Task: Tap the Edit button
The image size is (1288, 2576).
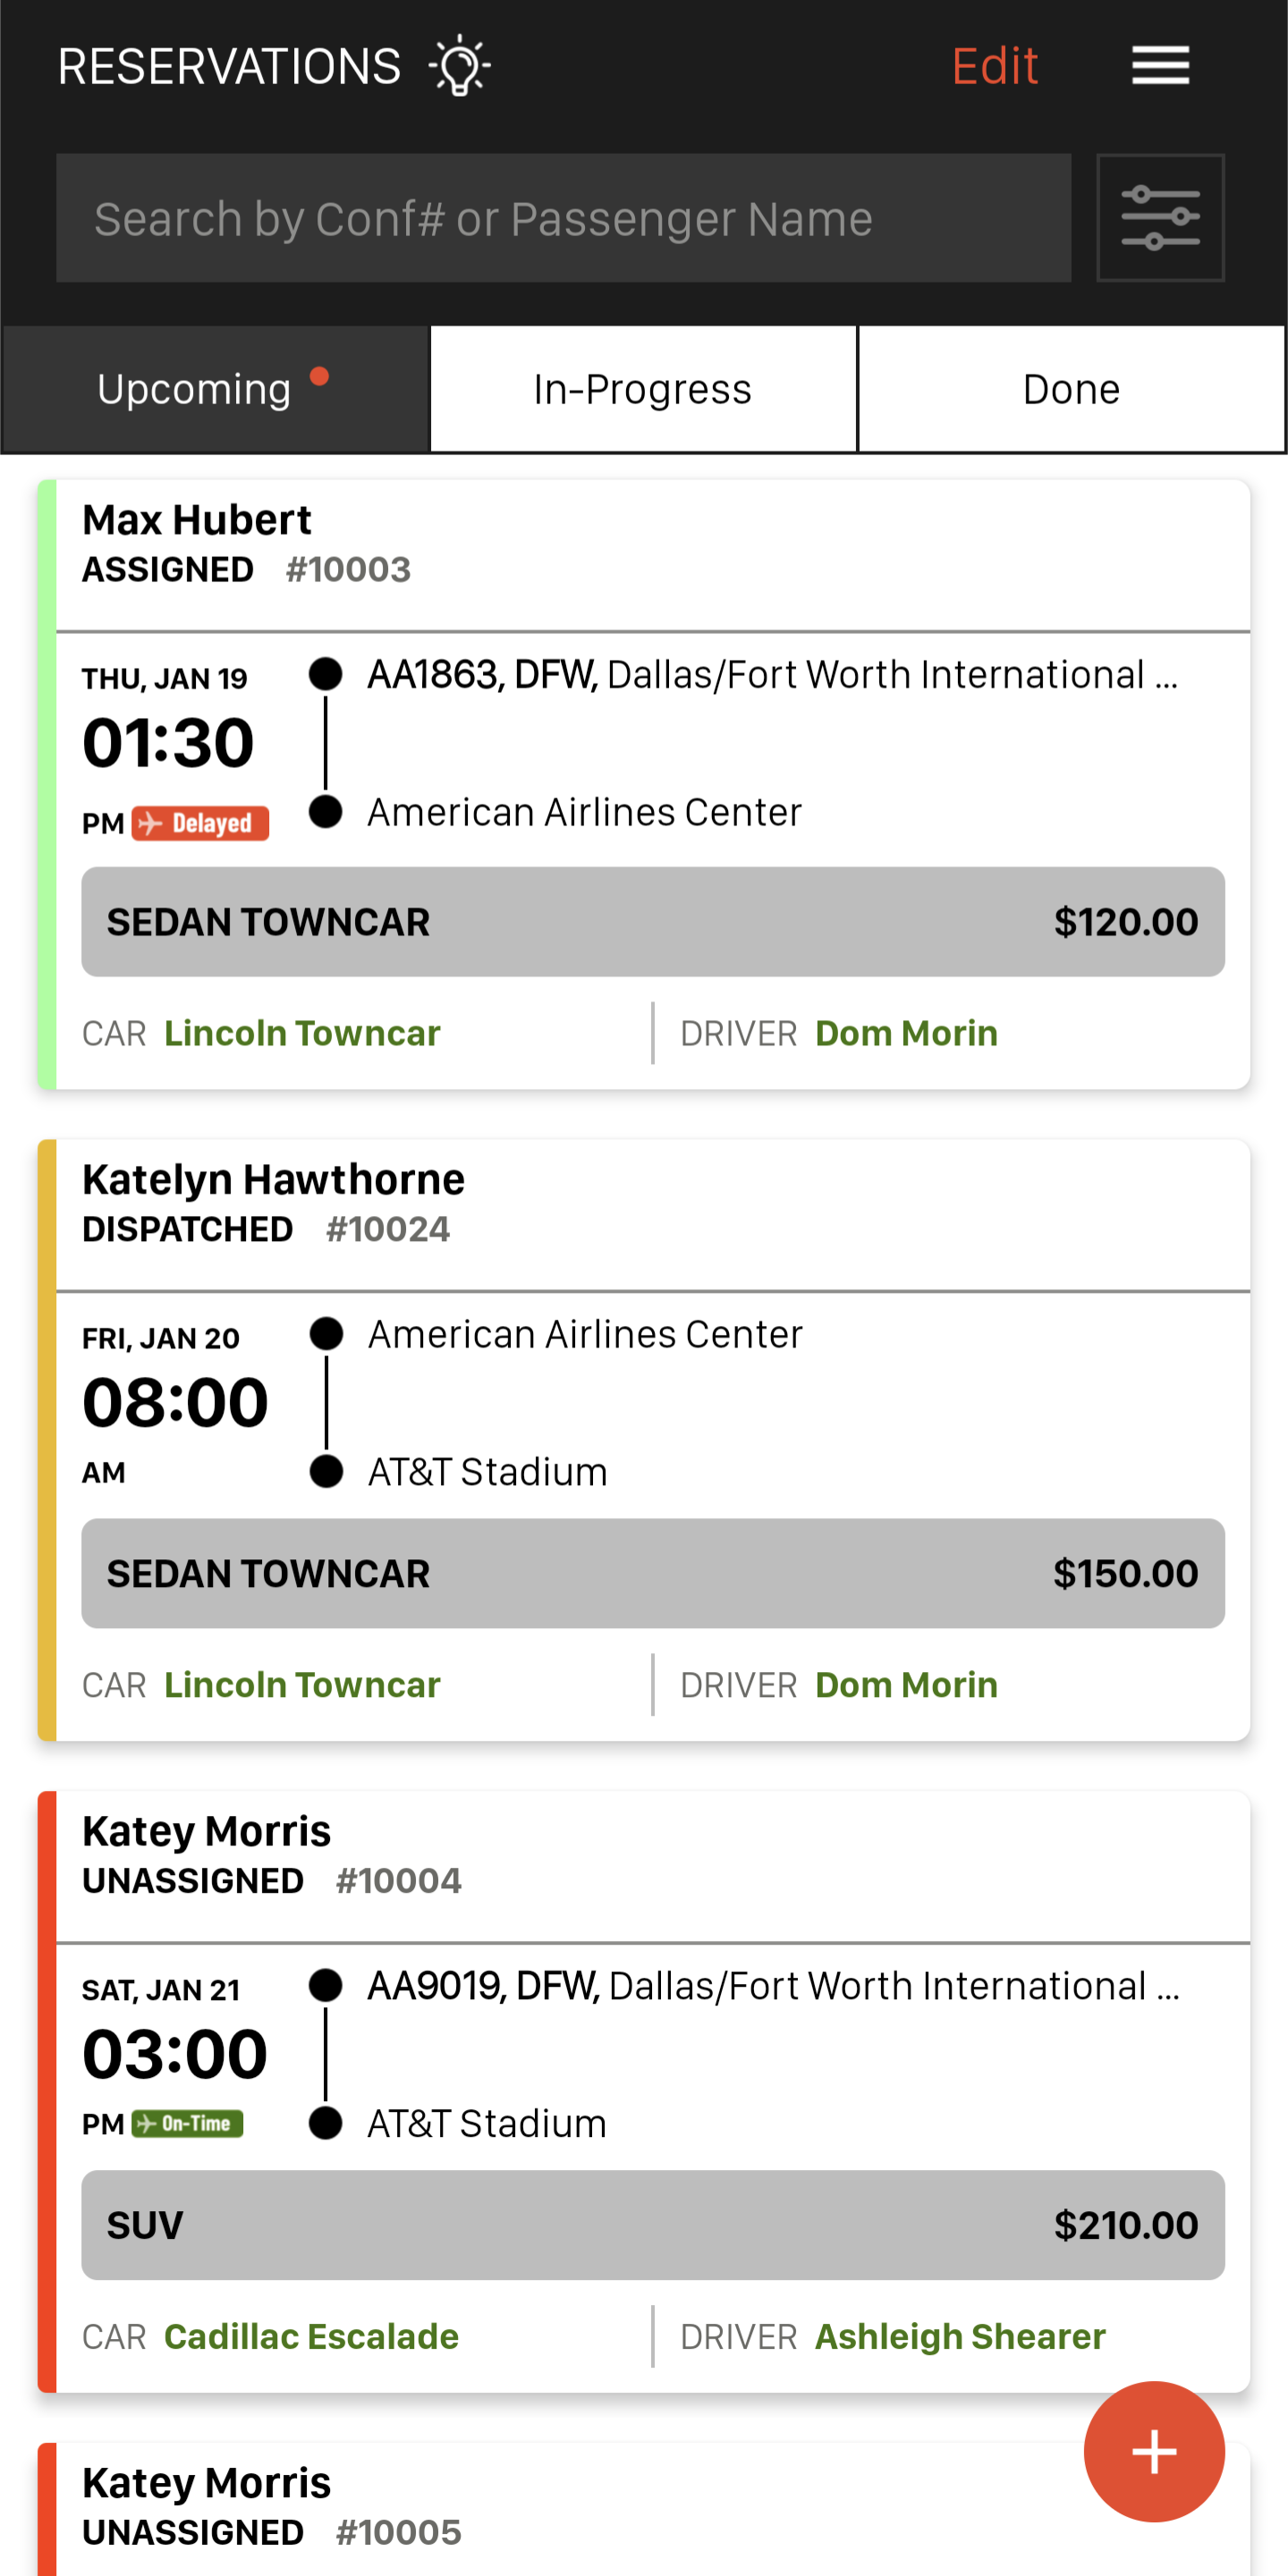Action: point(994,66)
